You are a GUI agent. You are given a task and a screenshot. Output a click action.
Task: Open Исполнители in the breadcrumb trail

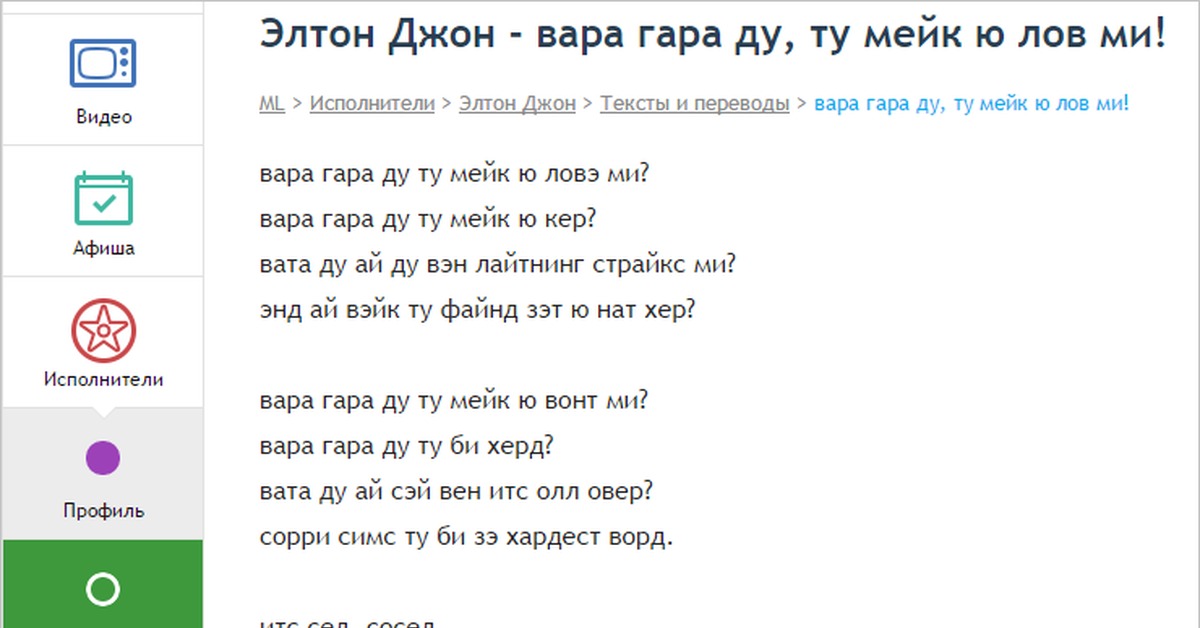[372, 103]
